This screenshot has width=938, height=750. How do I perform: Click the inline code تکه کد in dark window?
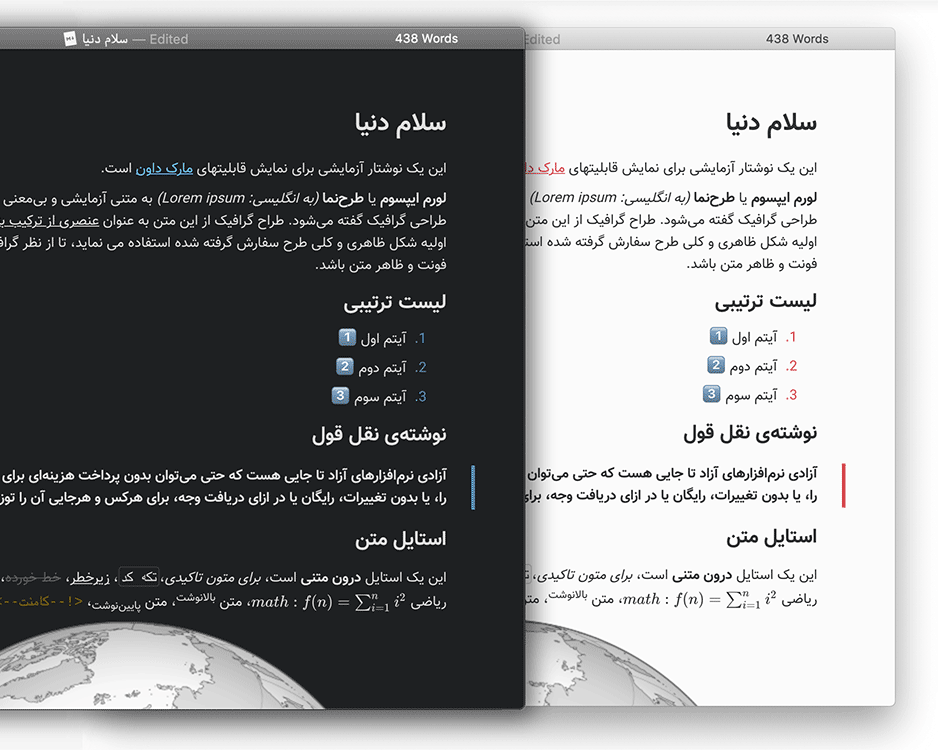point(139,577)
